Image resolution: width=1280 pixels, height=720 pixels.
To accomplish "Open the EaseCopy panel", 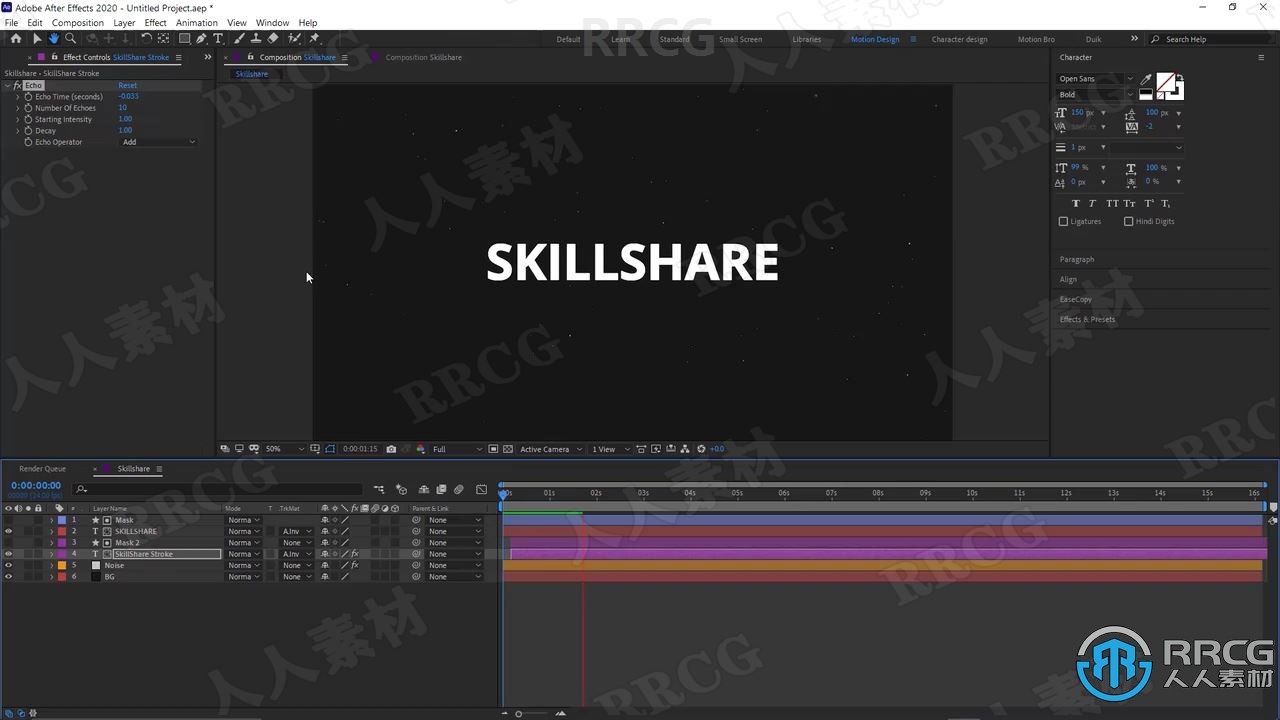I will (x=1076, y=299).
